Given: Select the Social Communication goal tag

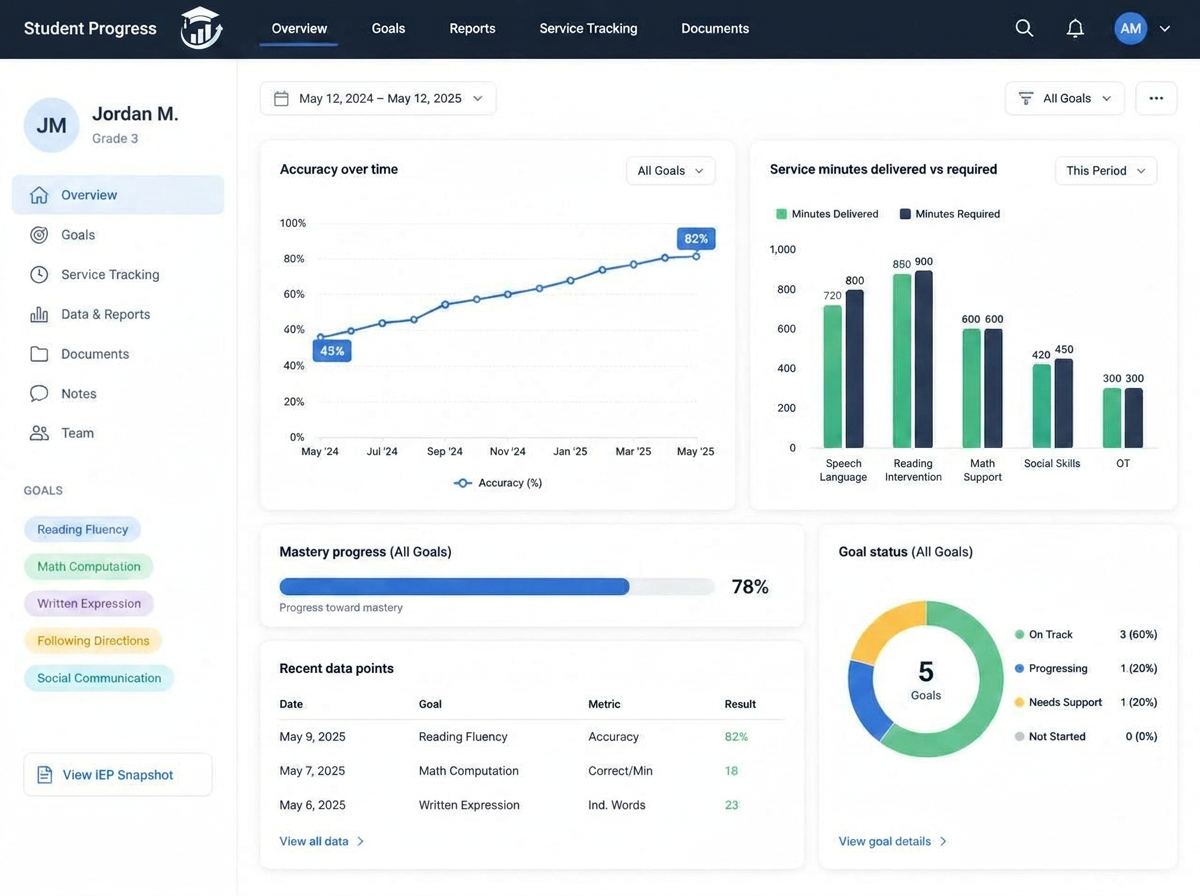Looking at the screenshot, I should click(x=99, y=678).
